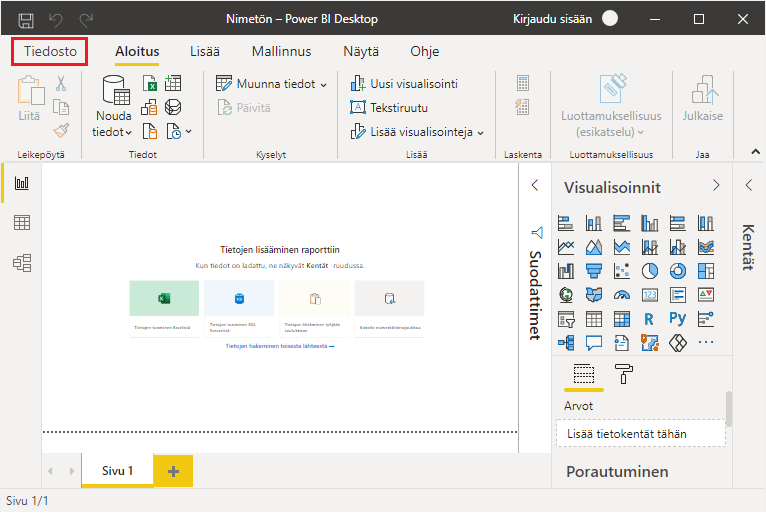
Task: Select the pie chart visualization
Action: pos(649,271)
